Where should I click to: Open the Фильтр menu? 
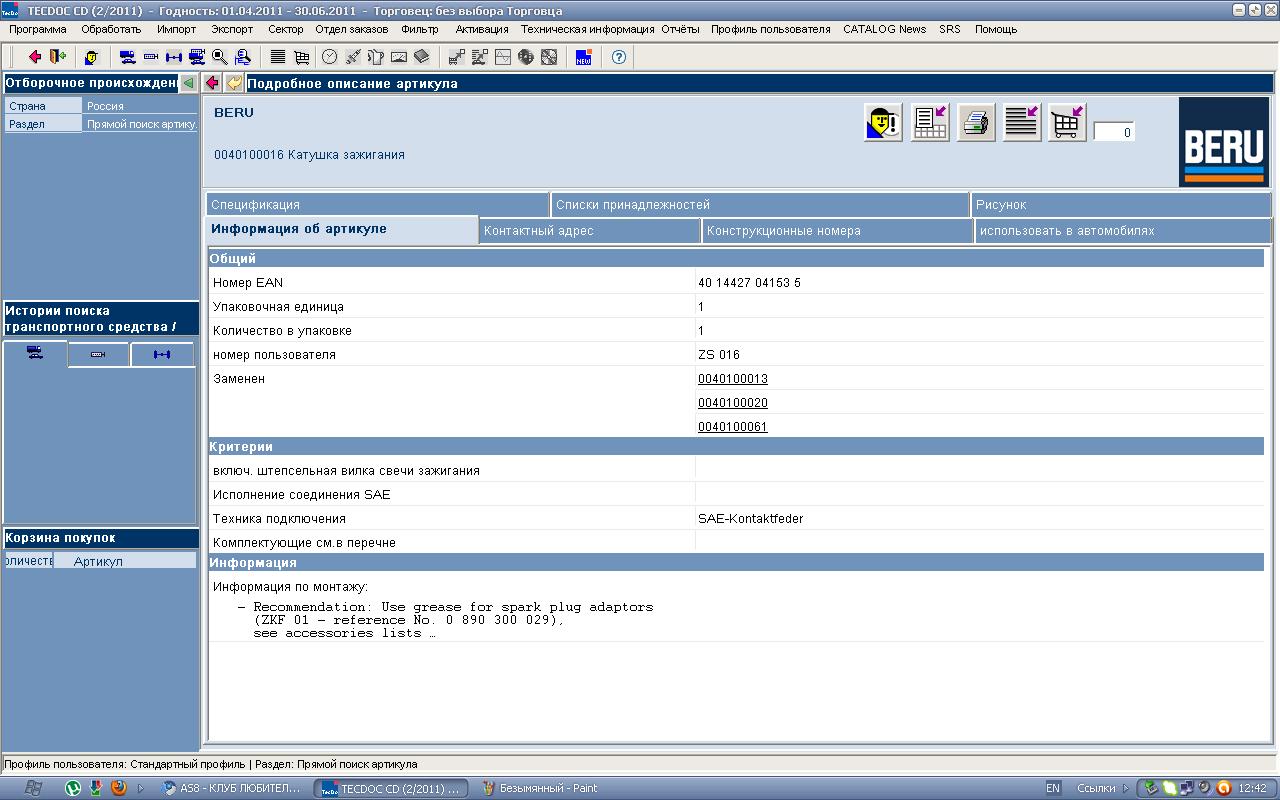coord(419,29)
